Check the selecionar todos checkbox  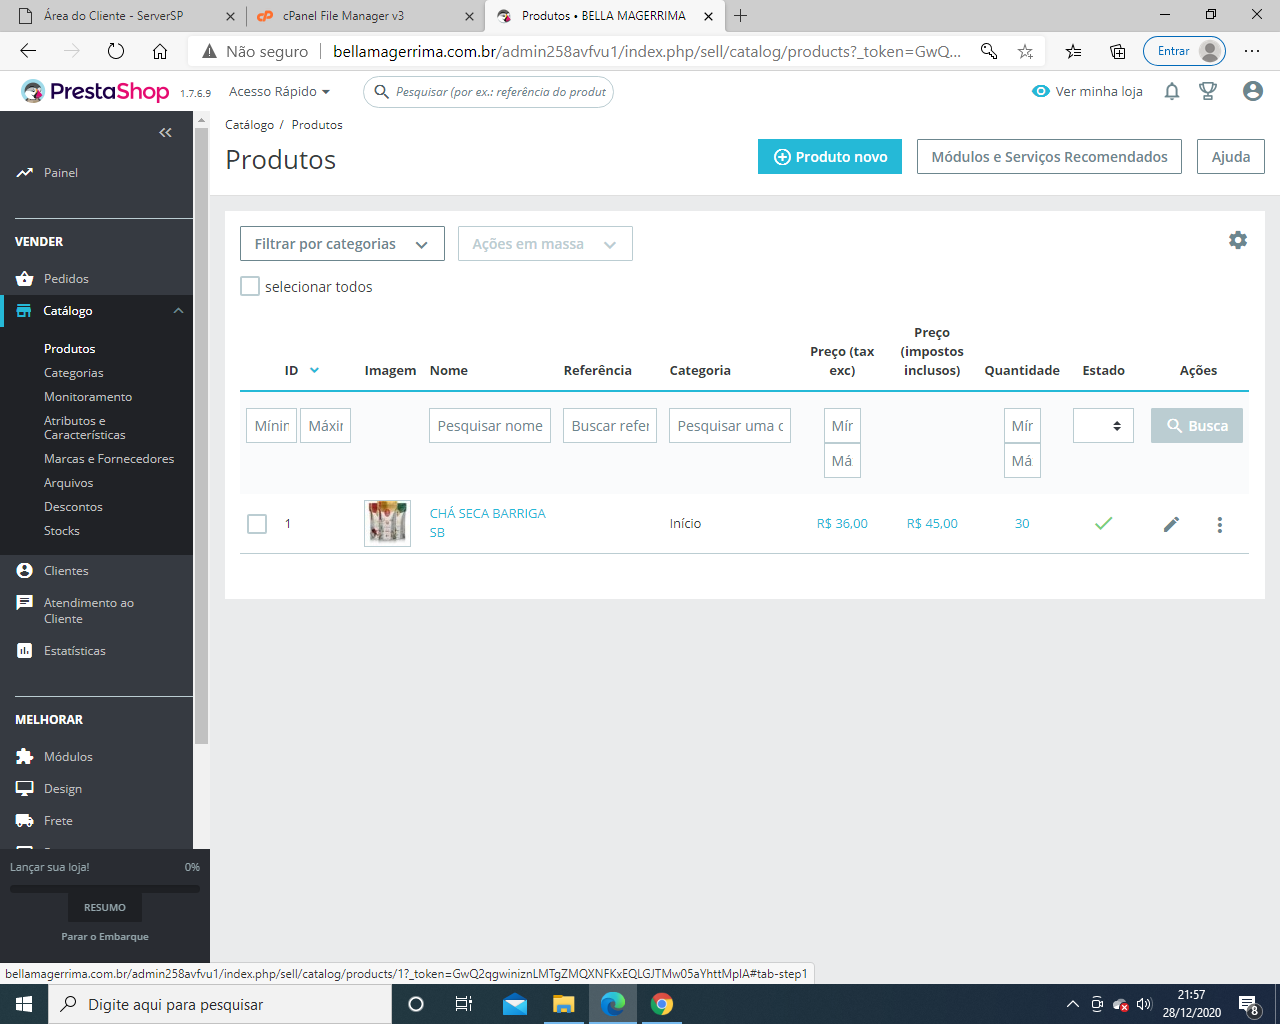(250, 286)
